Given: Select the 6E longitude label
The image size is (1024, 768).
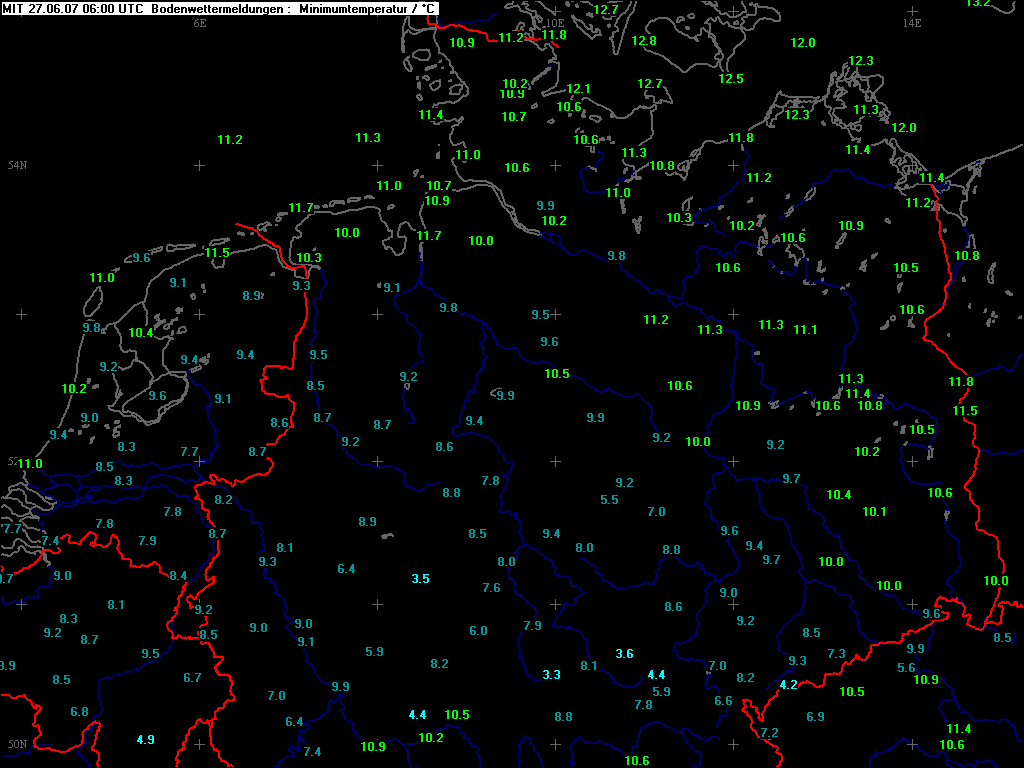Looking at the screenshot, I should pos(200,22).
